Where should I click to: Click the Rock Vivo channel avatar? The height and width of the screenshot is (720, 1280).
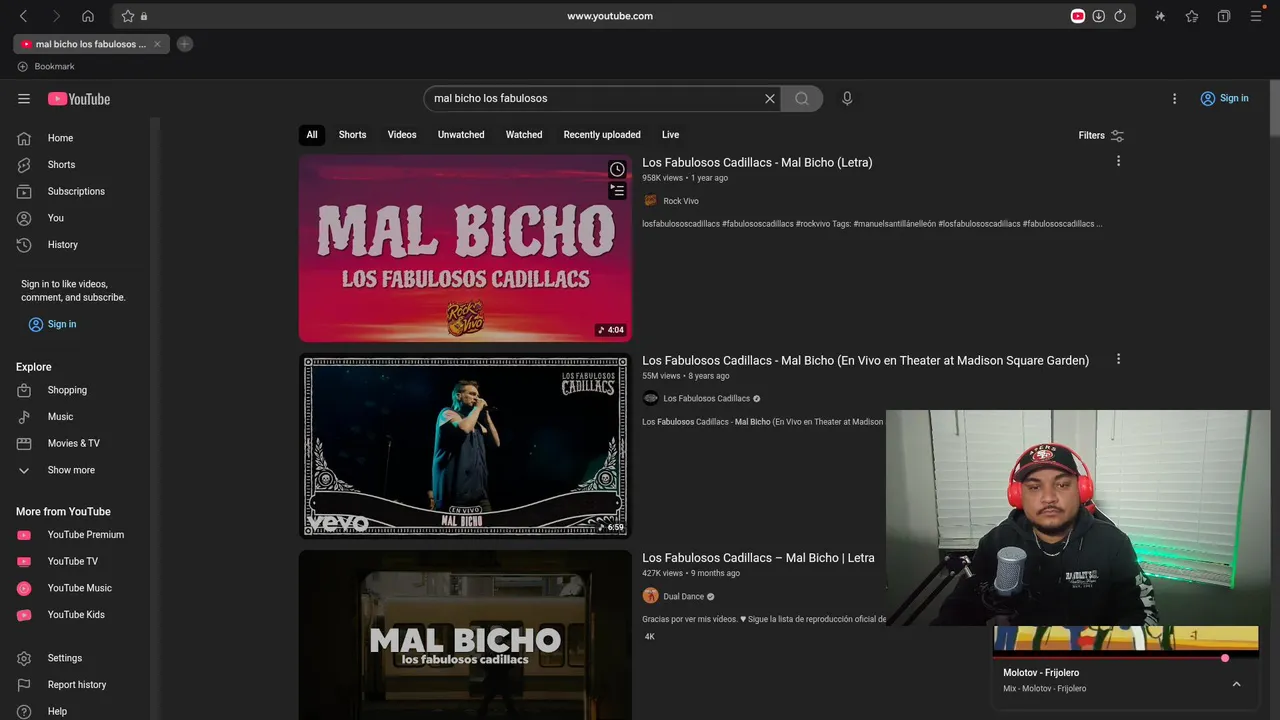(x=650, y=201)
